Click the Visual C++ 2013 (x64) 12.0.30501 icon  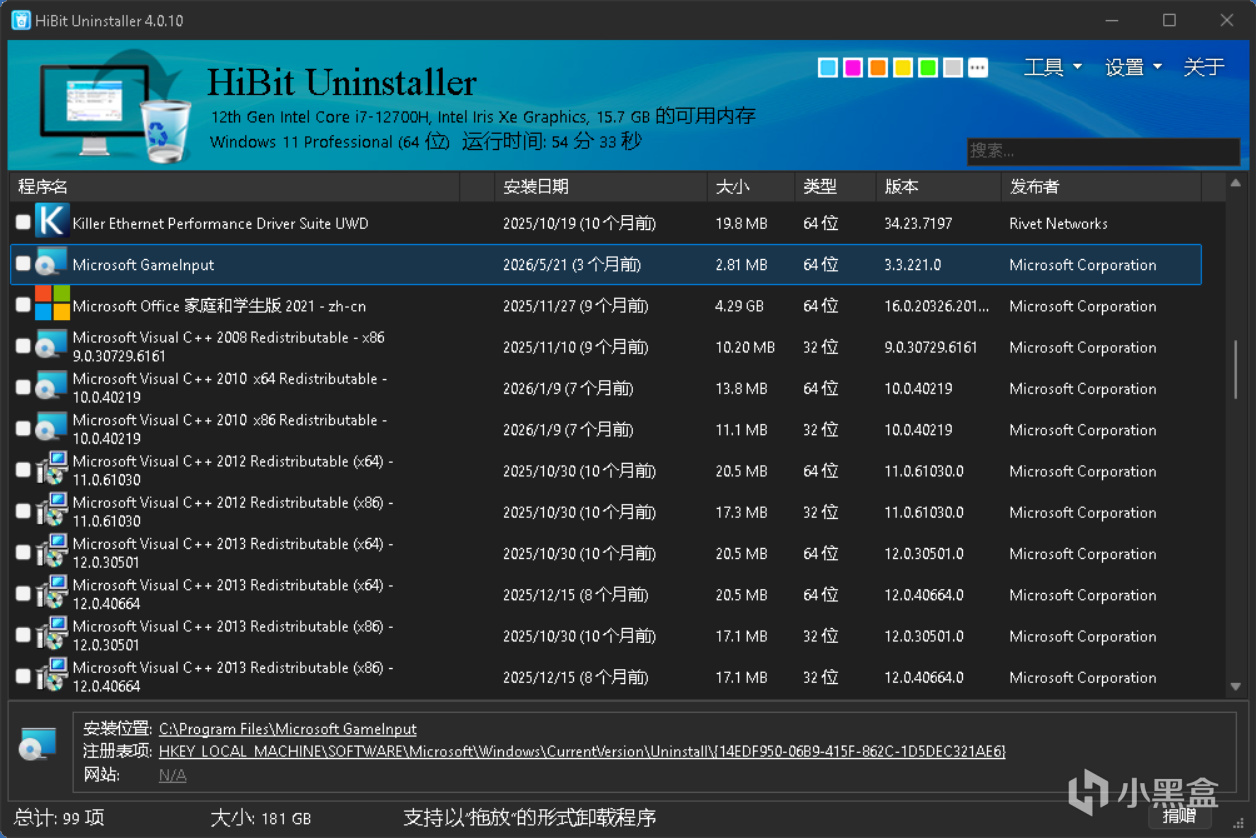point(51,551)
